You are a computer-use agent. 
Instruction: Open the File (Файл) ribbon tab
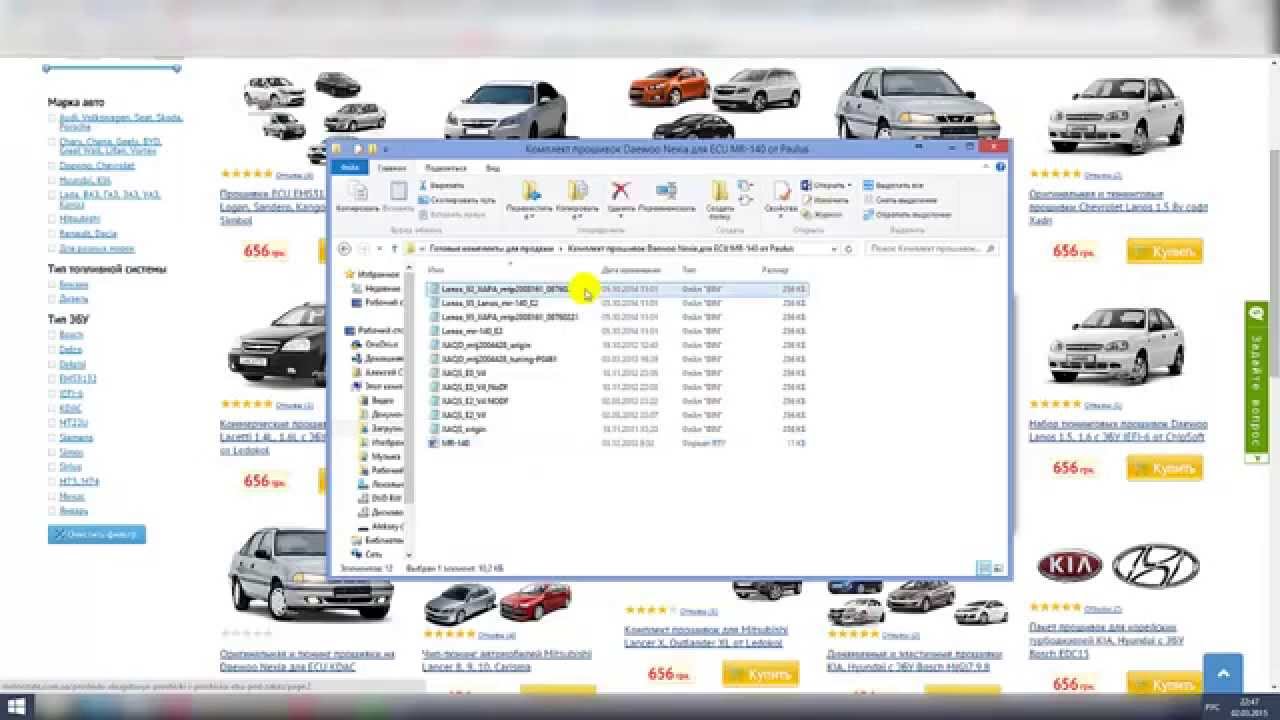(350, 167)
